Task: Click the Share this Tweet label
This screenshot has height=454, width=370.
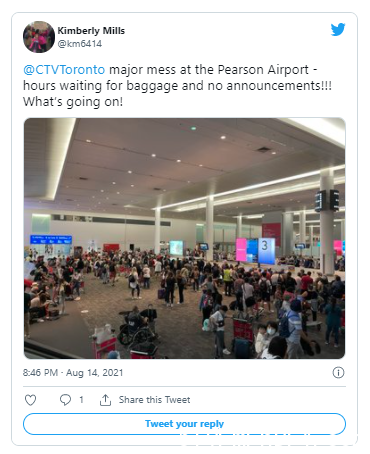Action: click(x=154, y=400)
